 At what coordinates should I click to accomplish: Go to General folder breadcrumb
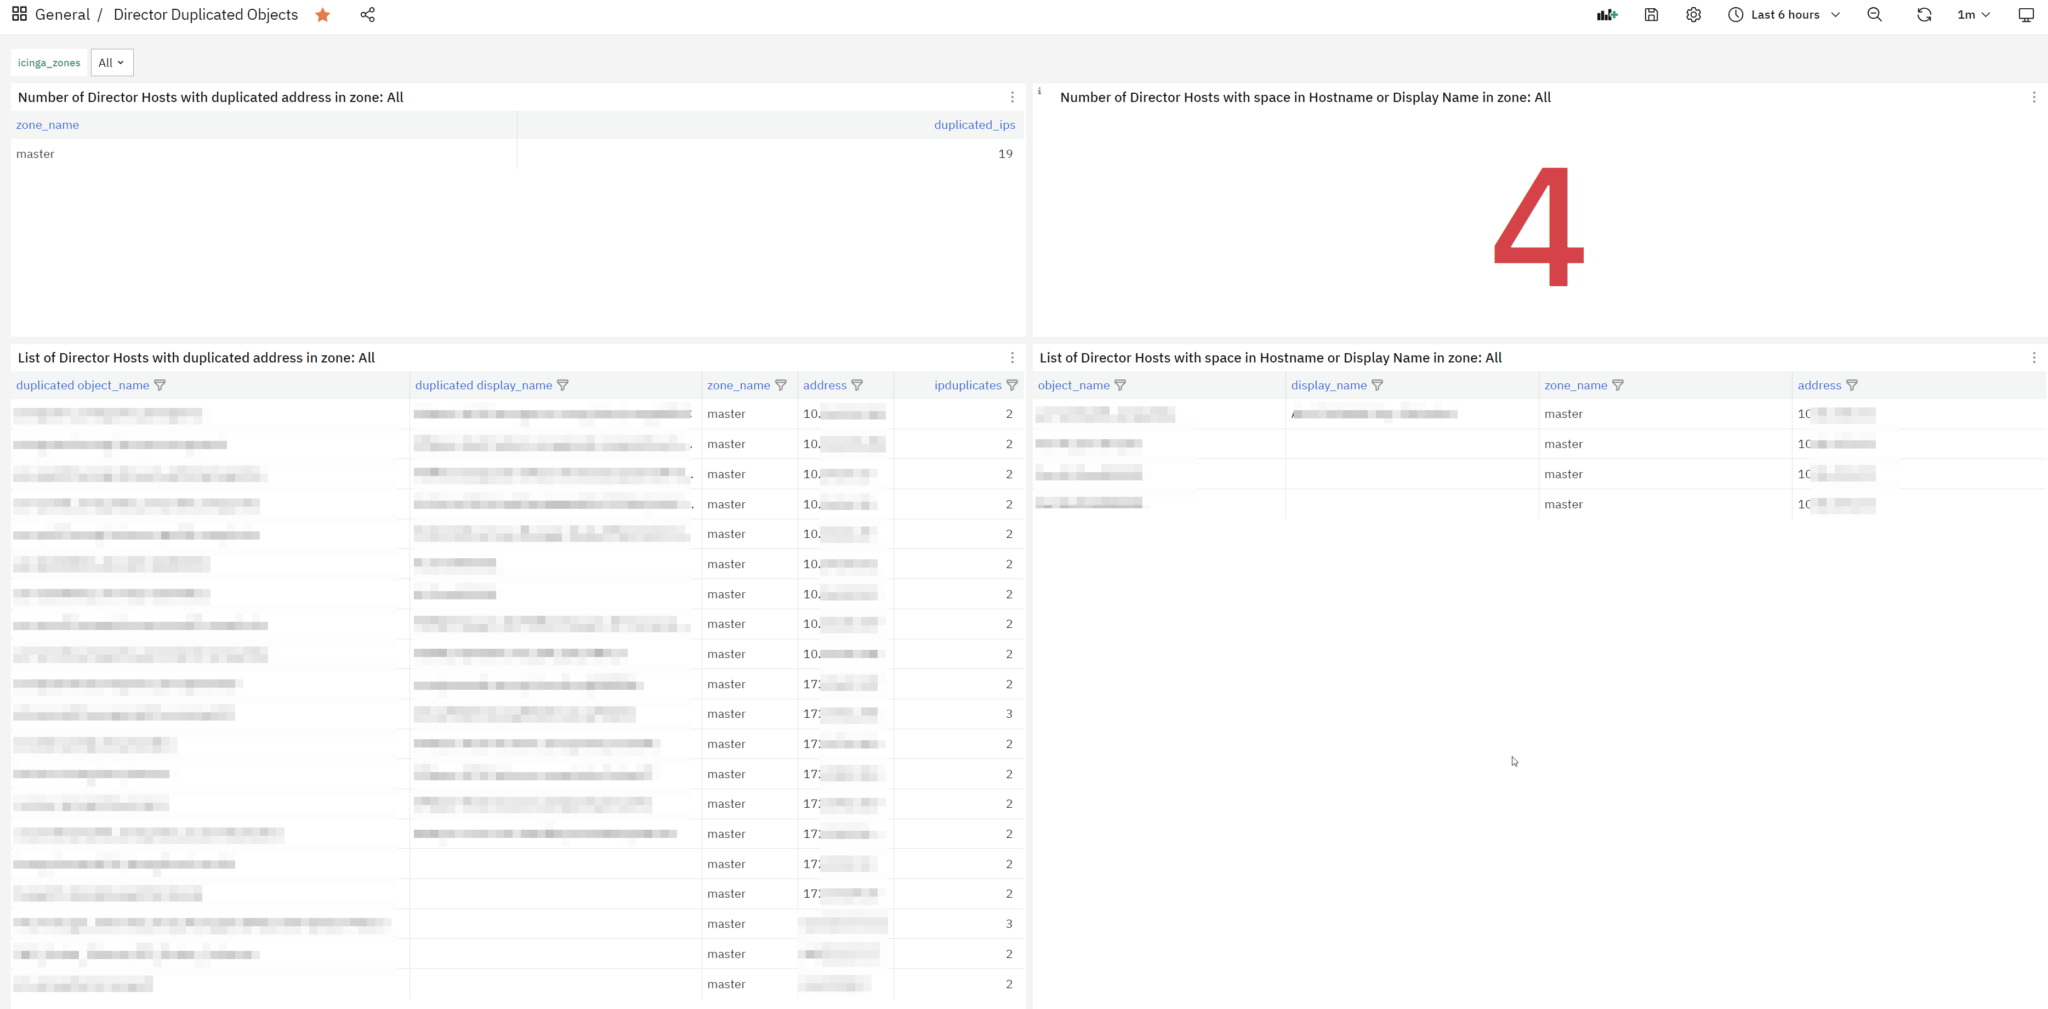(x=62, y=15)
